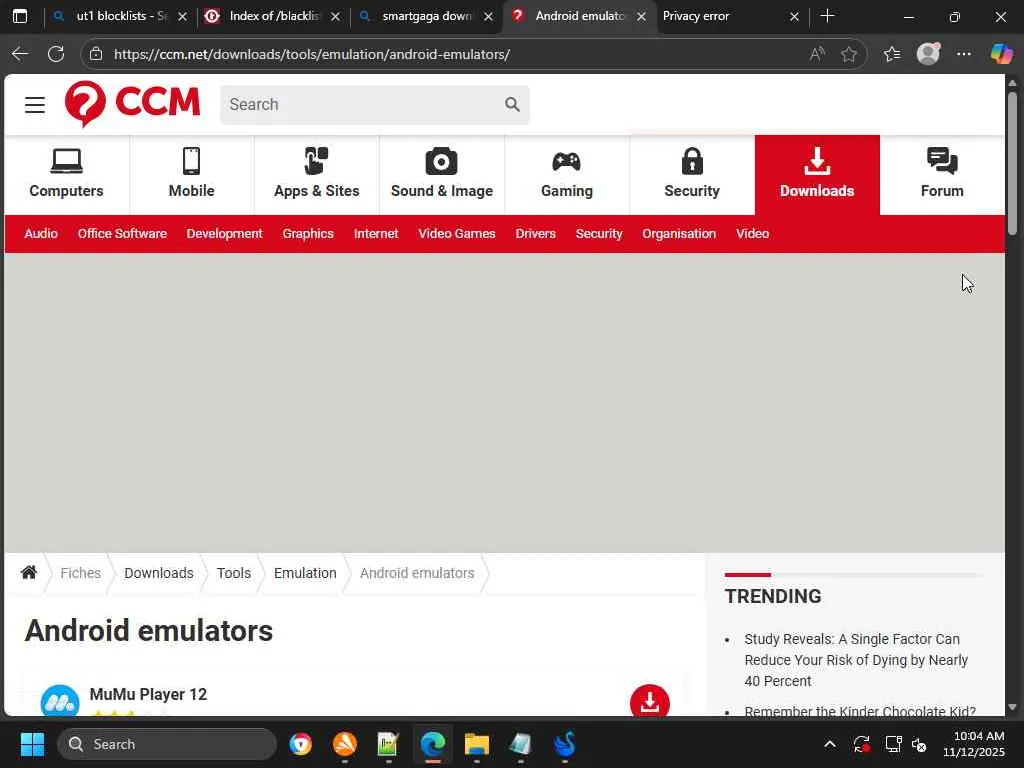Open Microsoft Edge from taskbar
The image size is (1024, 768).
(432, 744)
